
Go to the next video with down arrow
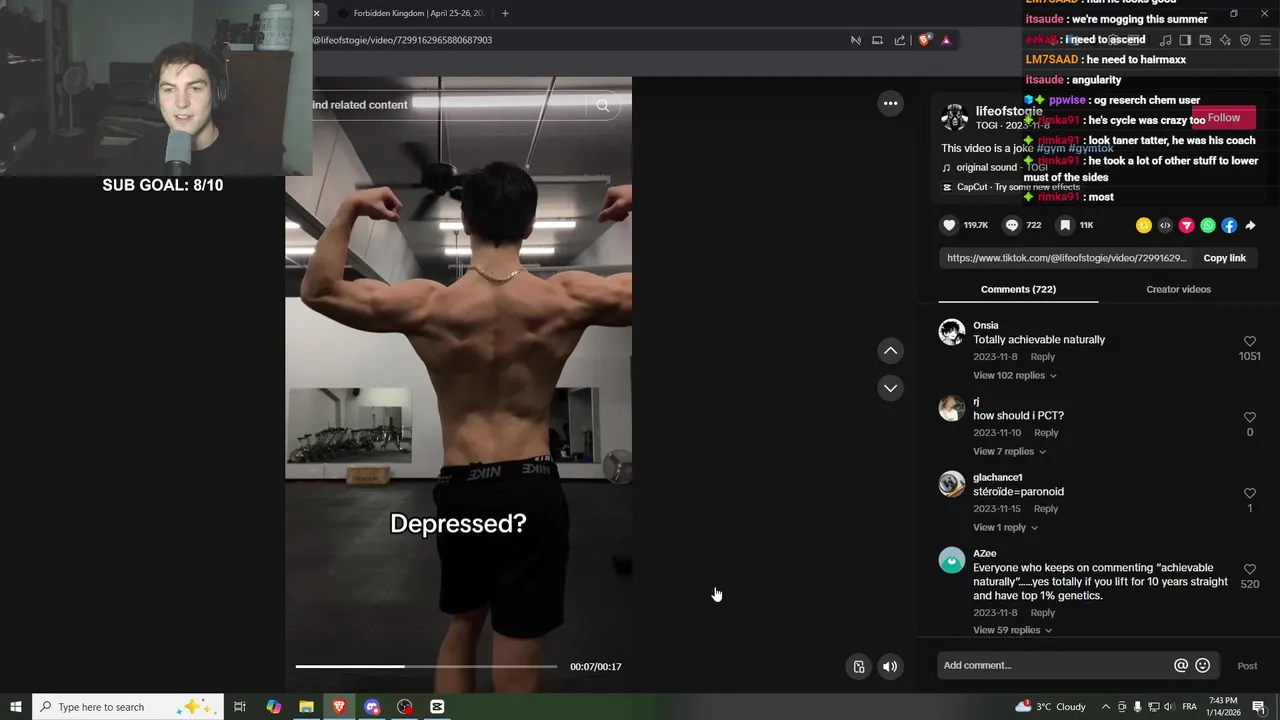(890, 388)
